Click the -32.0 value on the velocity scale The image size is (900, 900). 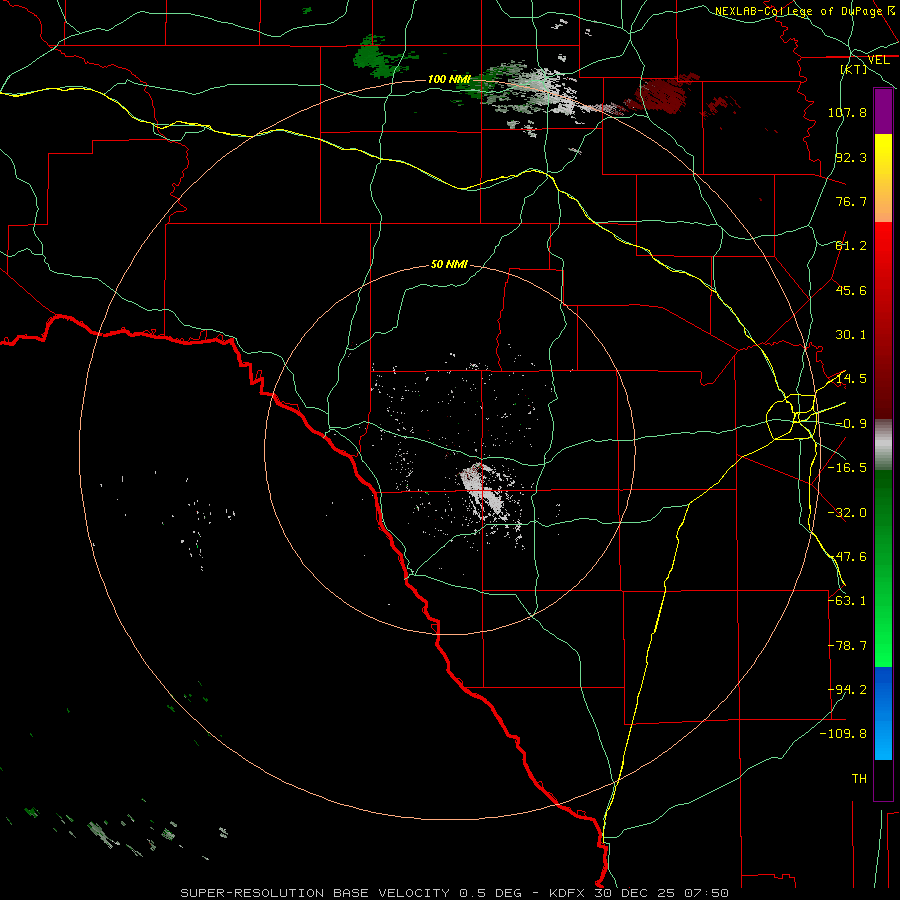click(x=847, y=513)
